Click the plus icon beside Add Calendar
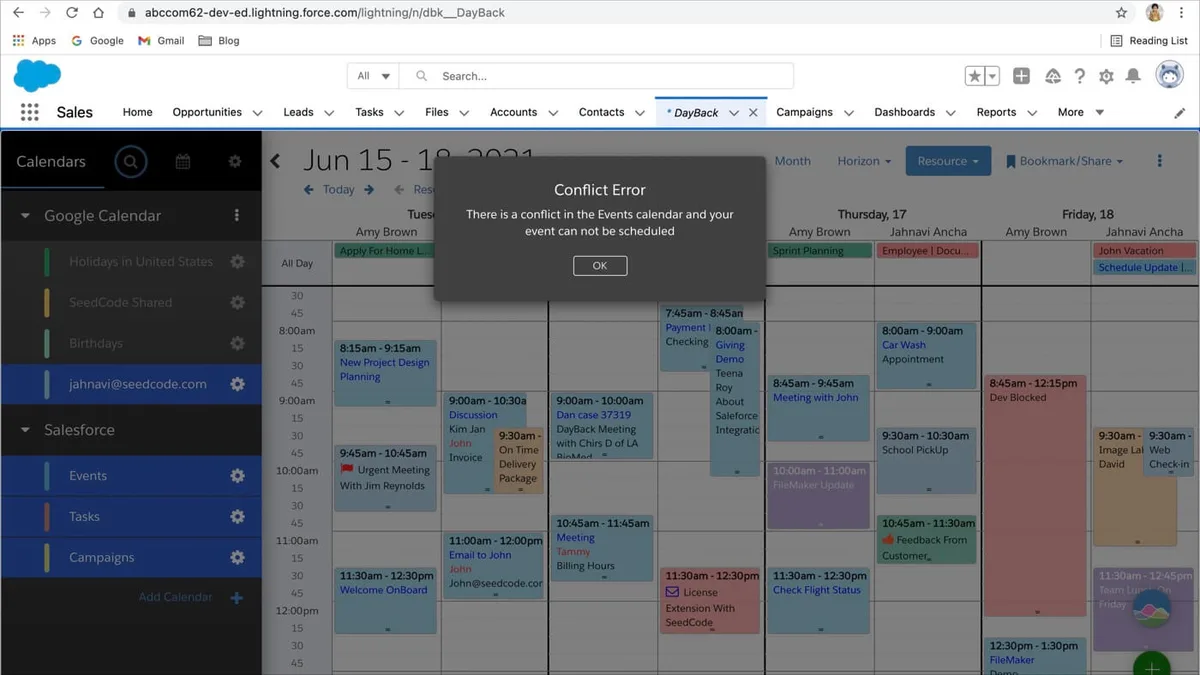 coord(237,597)
